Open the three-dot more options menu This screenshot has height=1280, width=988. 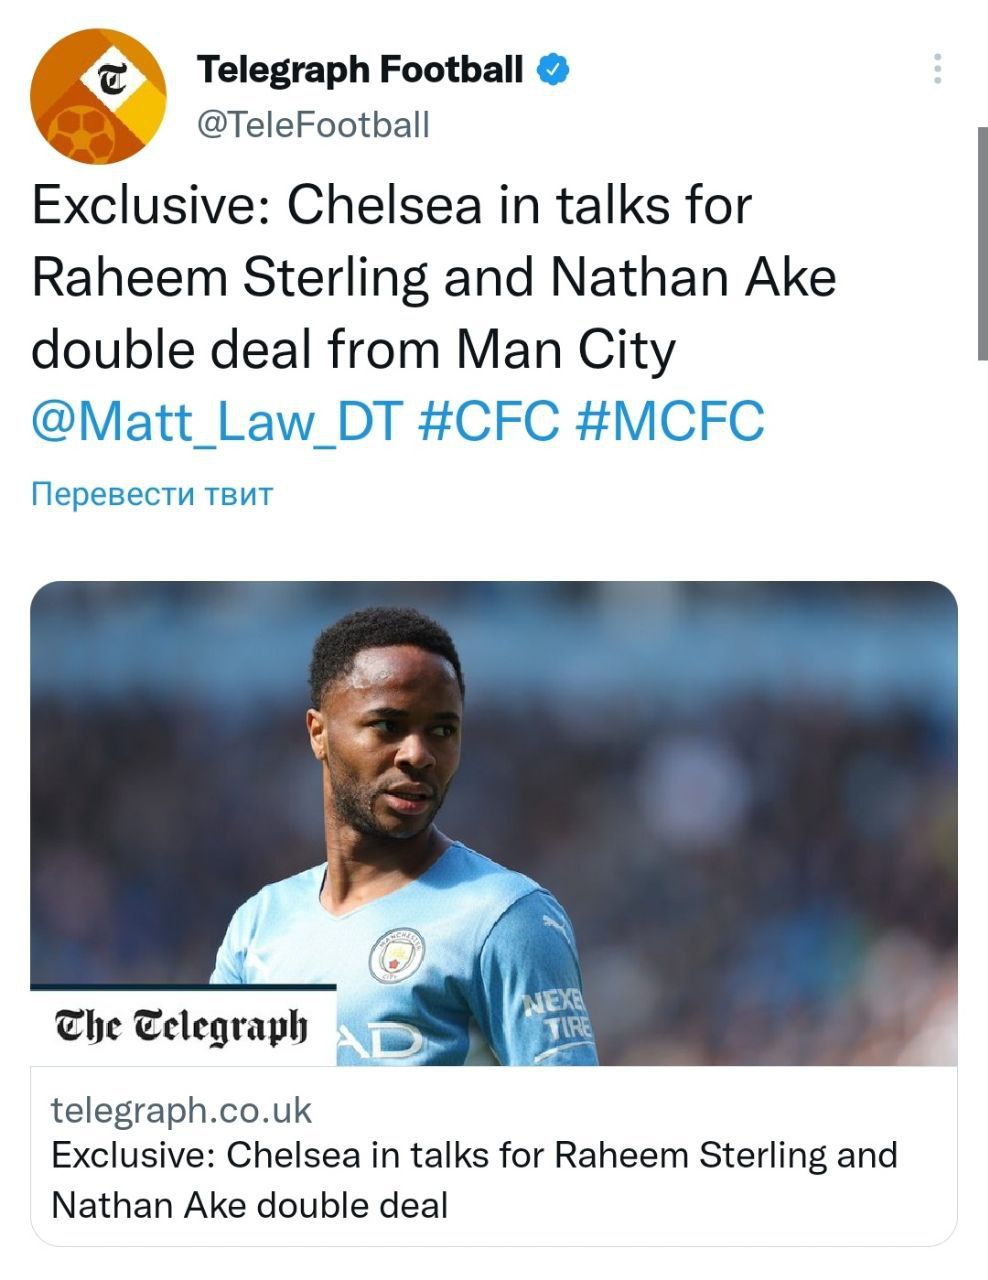pos(937,69)
